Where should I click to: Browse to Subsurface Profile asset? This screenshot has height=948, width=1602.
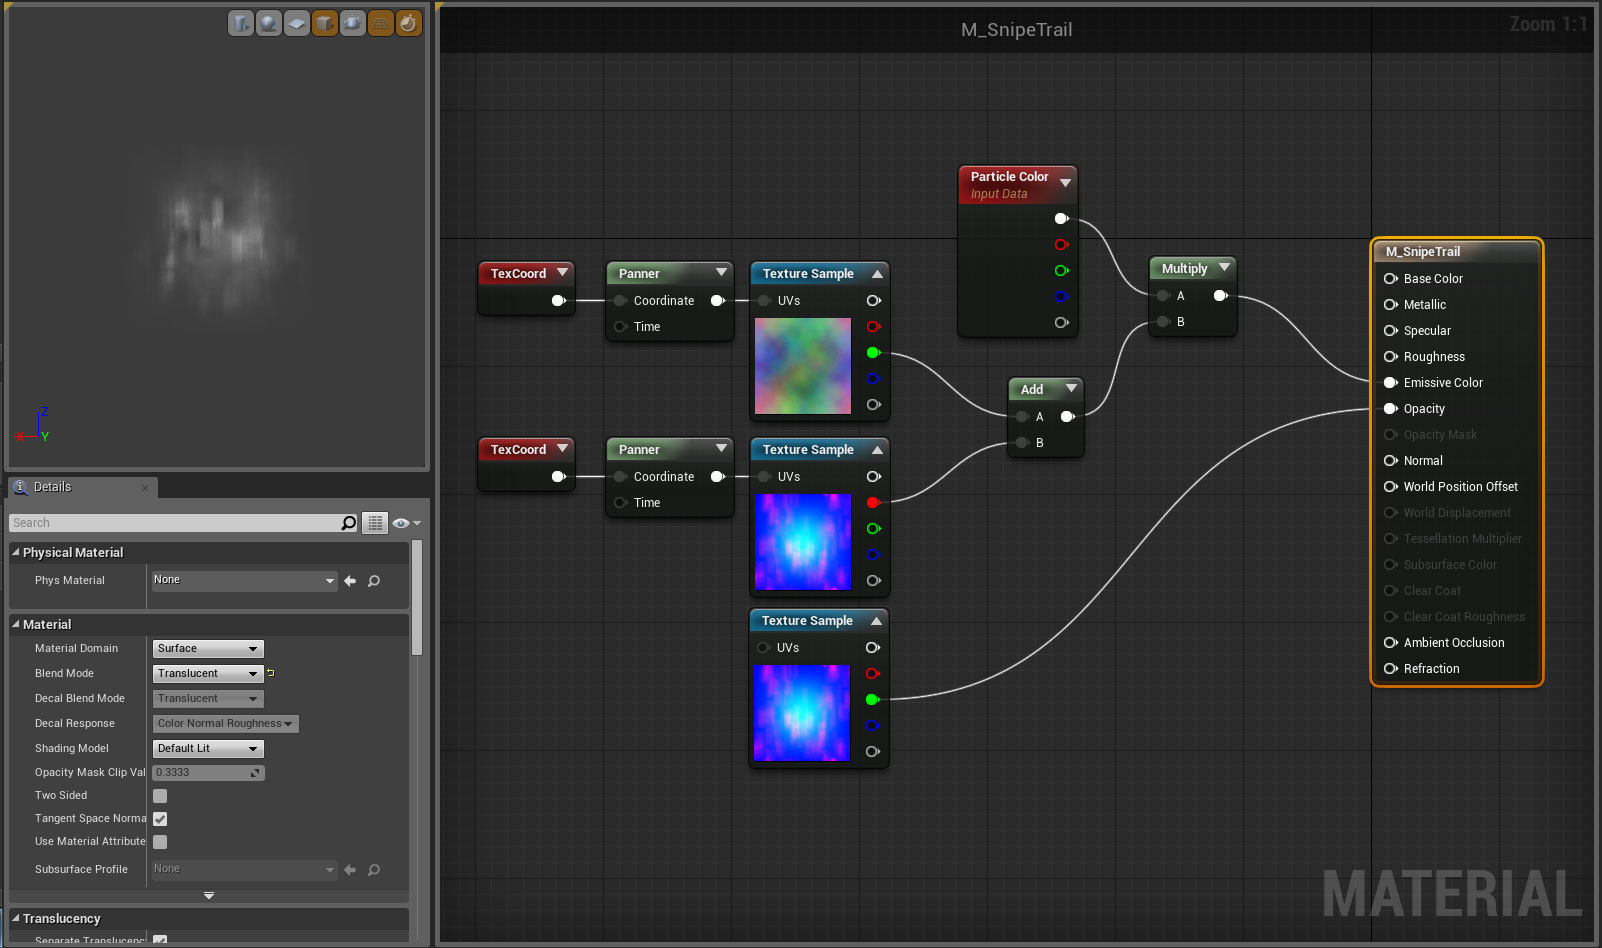(374, 870)
